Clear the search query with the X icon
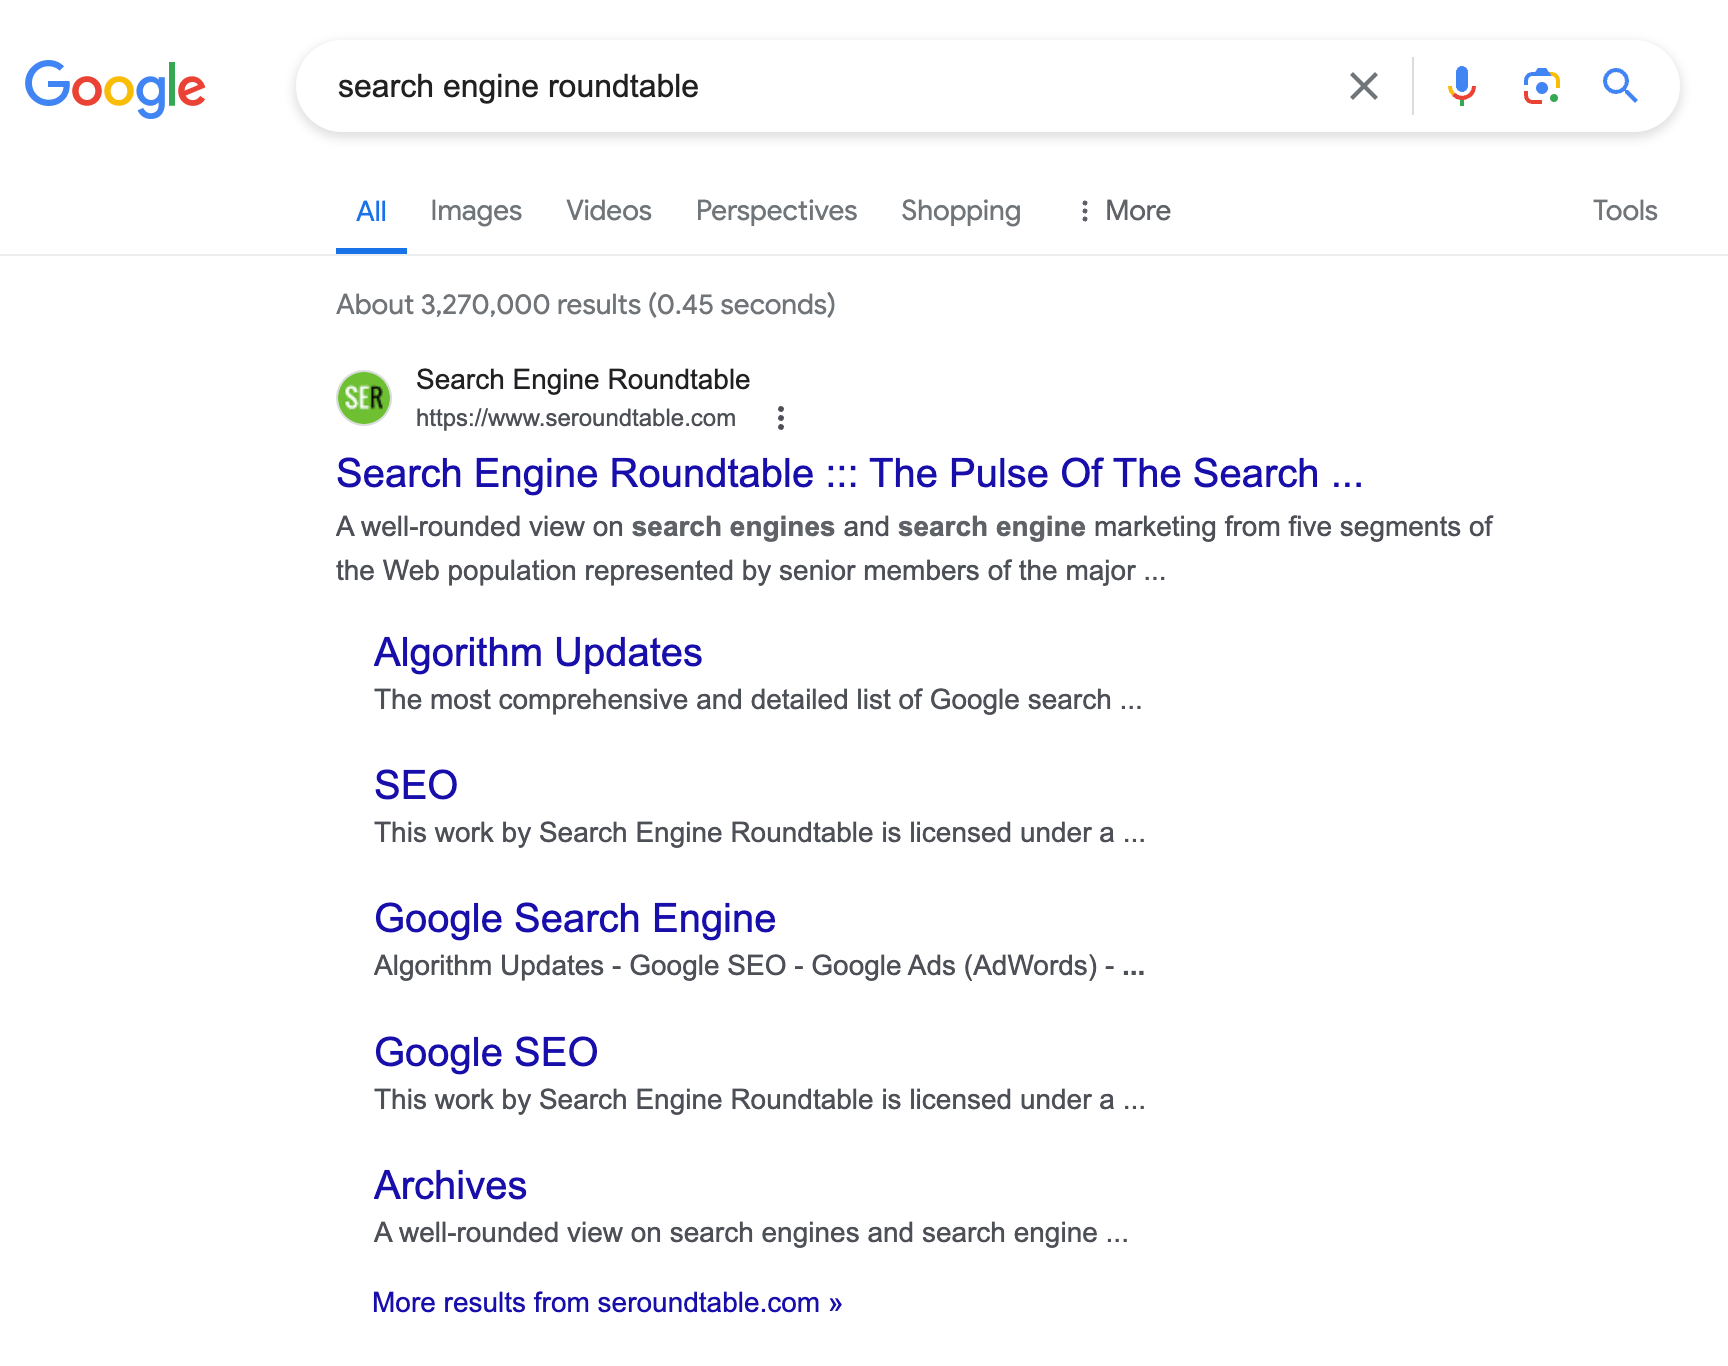 click(x=1362, y=86)
